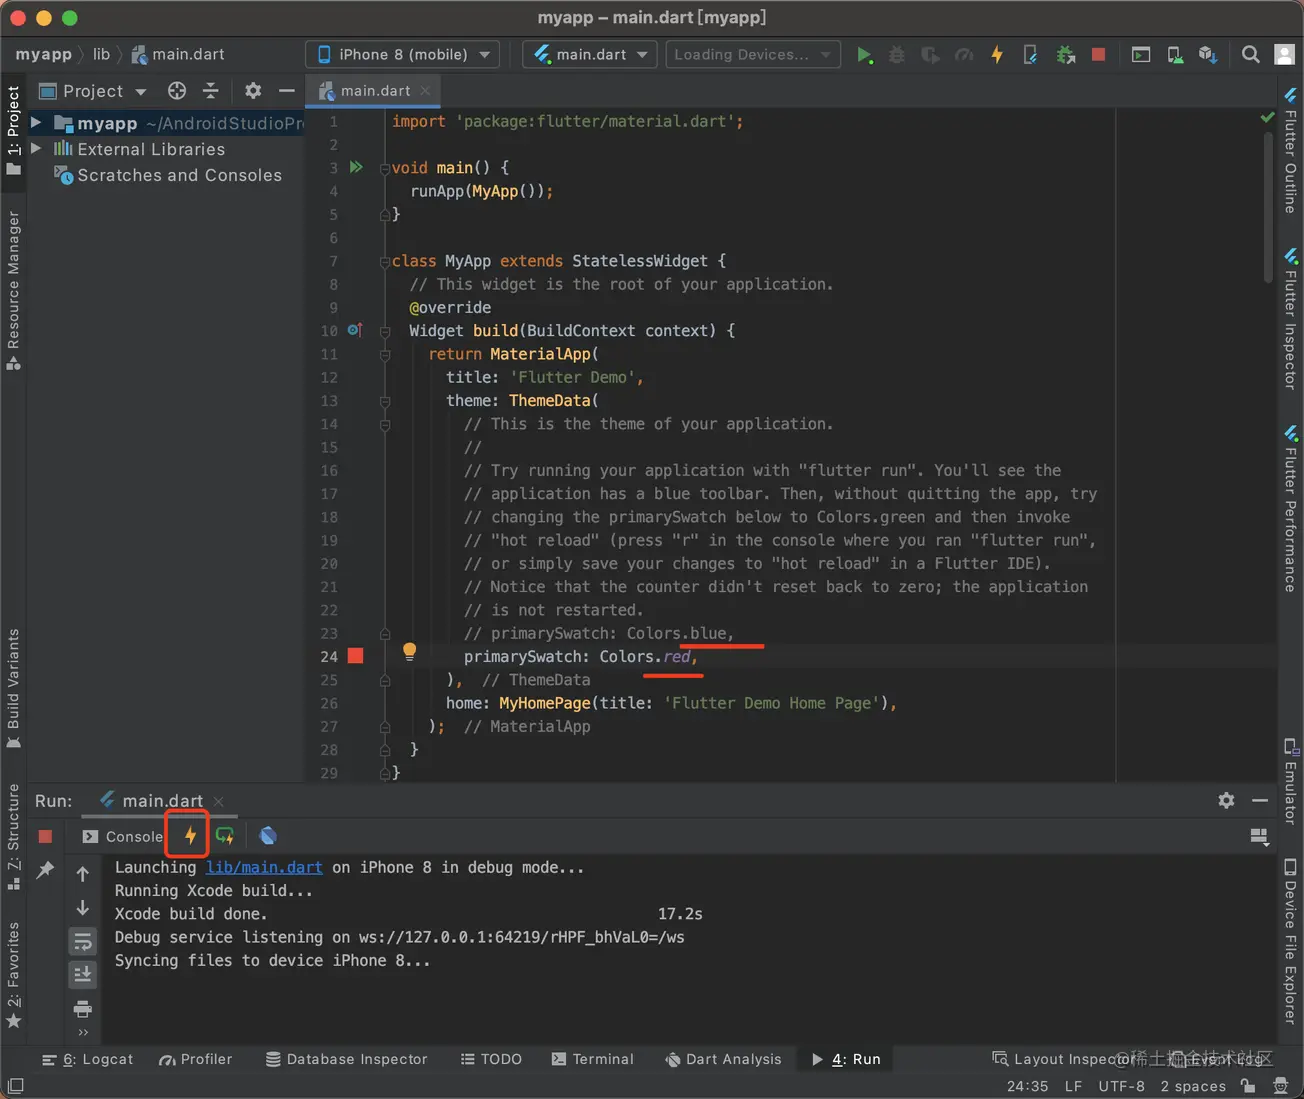Image resolution: width=1304 pixels, height=1099 pixels.
Task: Open the Dart Analysis tool window
Action: (722, 1059)
